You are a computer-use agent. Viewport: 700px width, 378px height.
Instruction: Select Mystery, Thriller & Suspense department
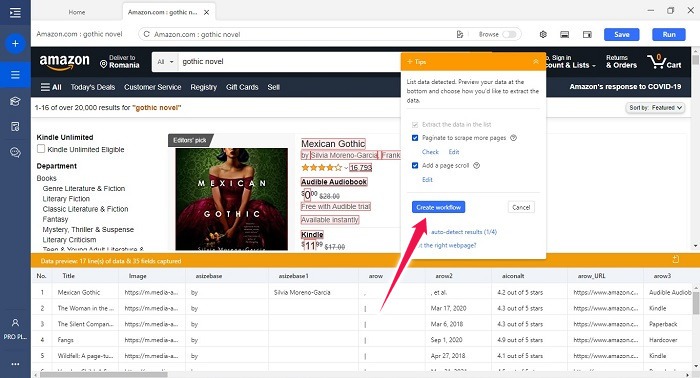pos(88,229)
